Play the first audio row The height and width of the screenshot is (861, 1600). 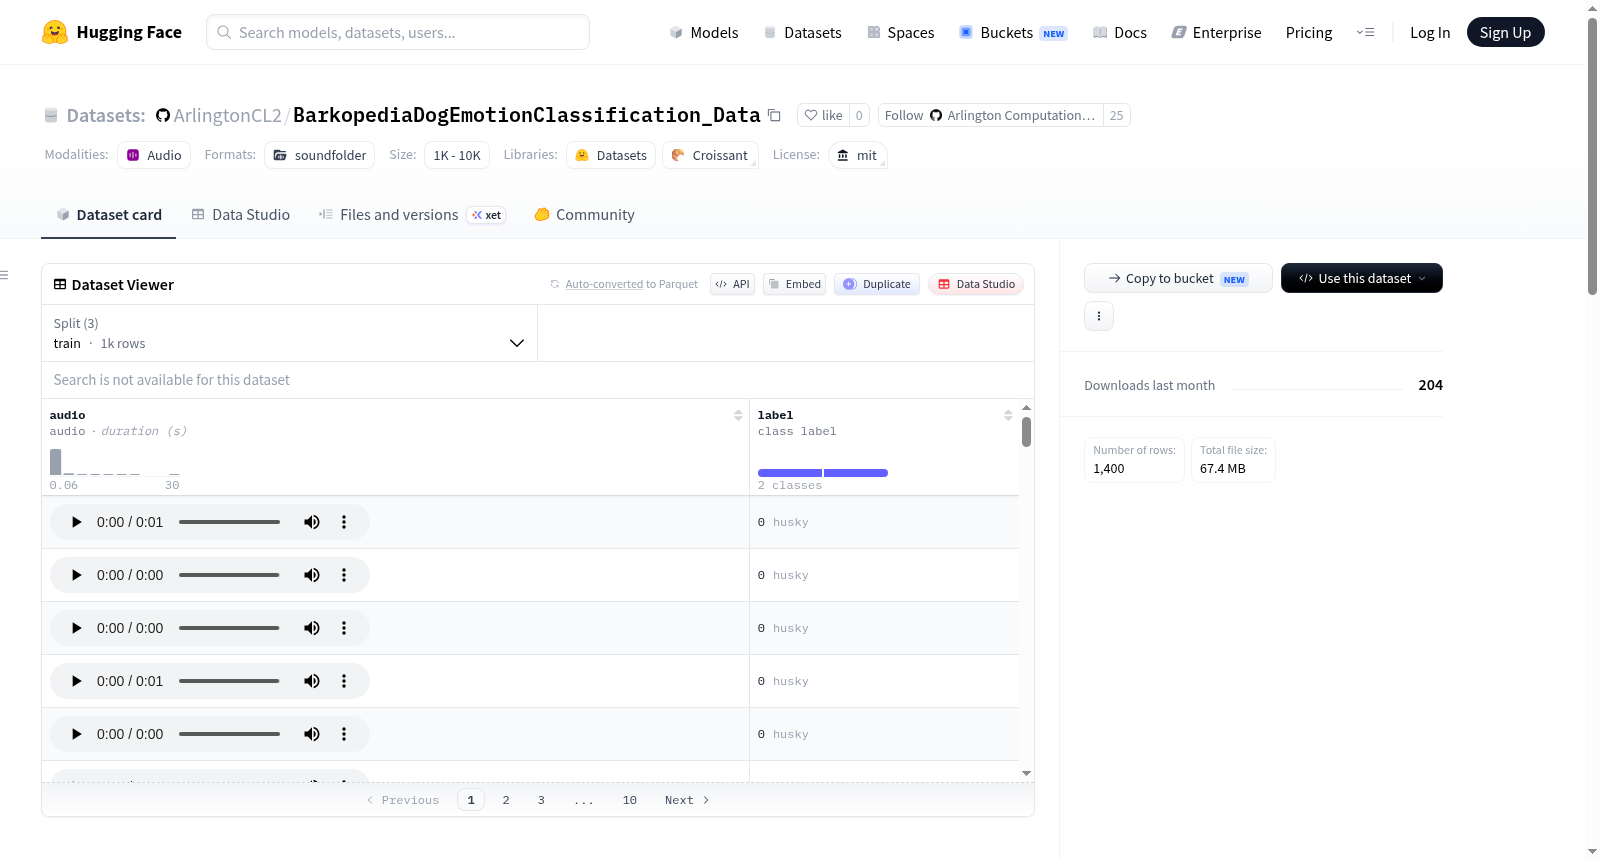[76, 522]
